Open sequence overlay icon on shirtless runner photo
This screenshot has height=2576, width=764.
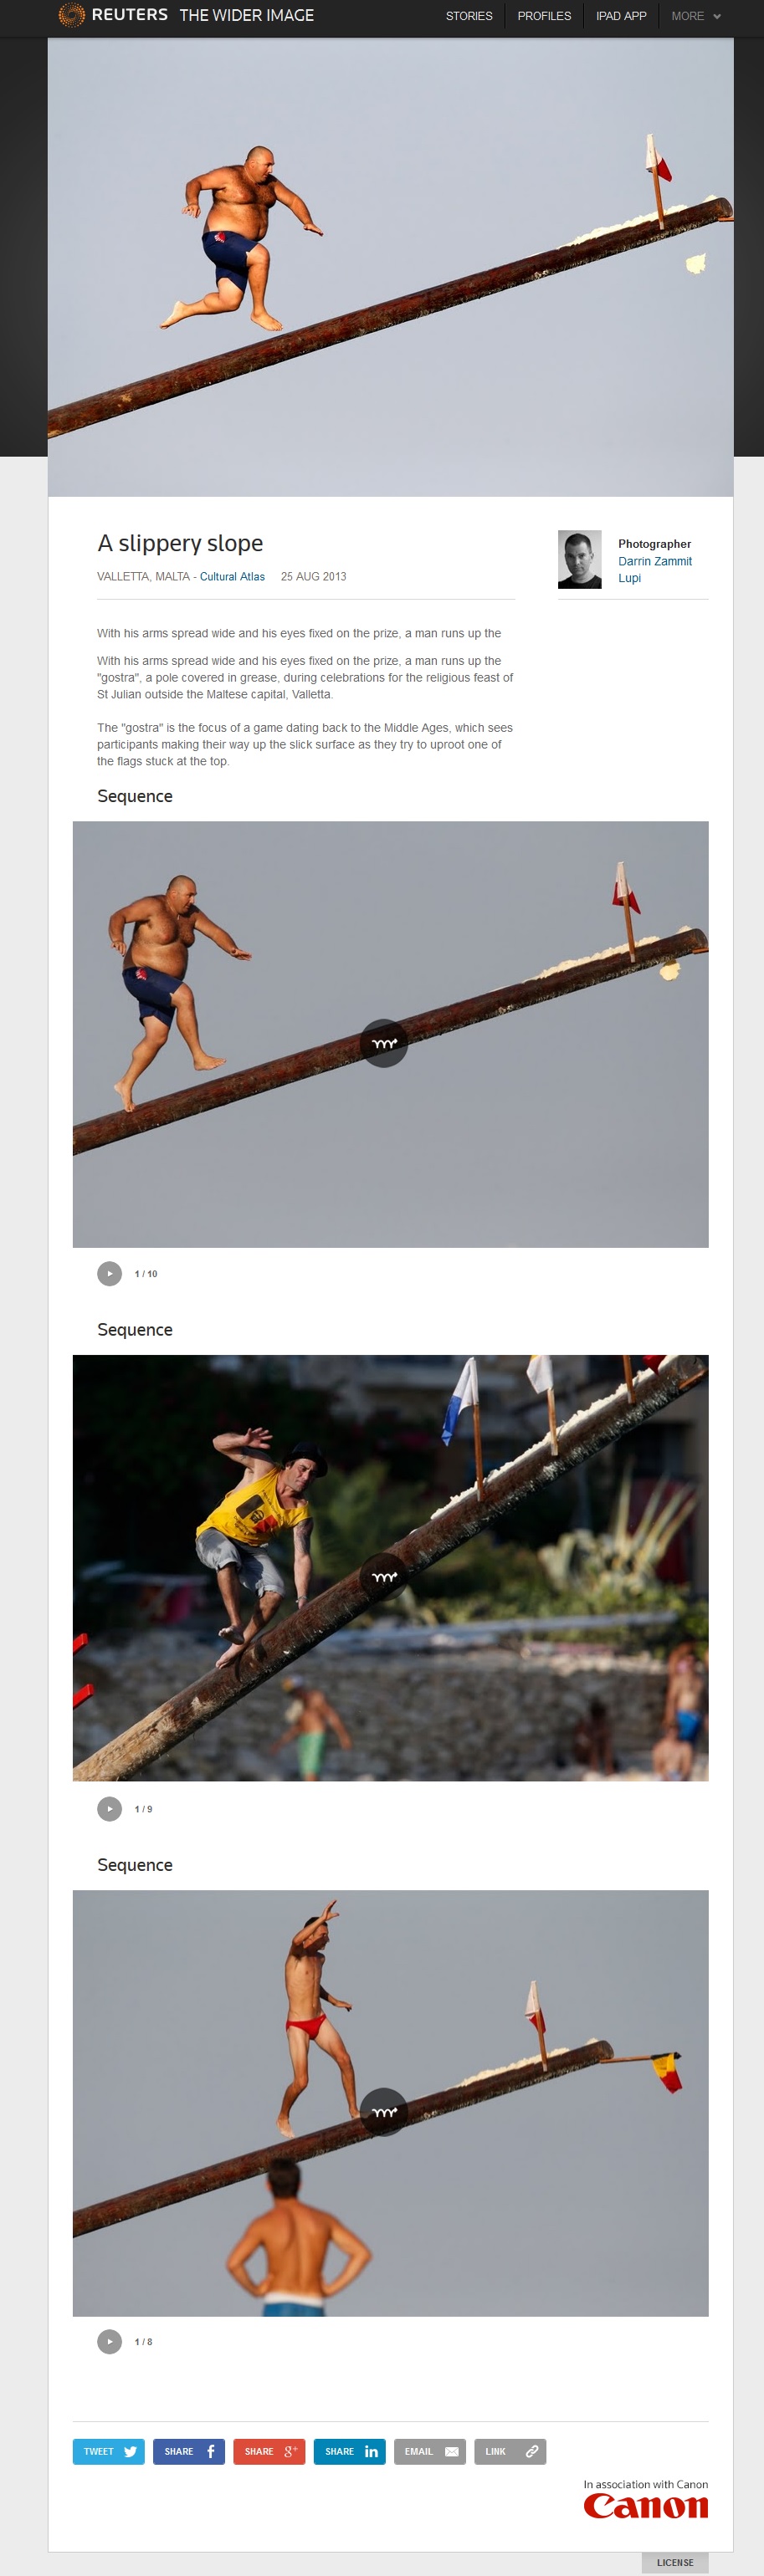click(384, 1043)
